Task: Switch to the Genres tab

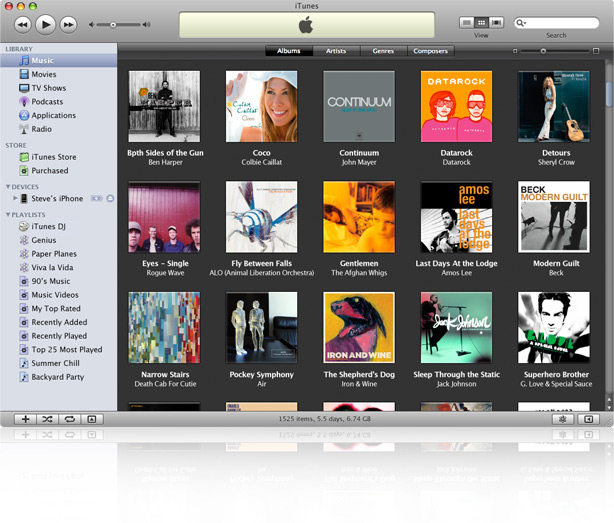Action: [383, 51]
